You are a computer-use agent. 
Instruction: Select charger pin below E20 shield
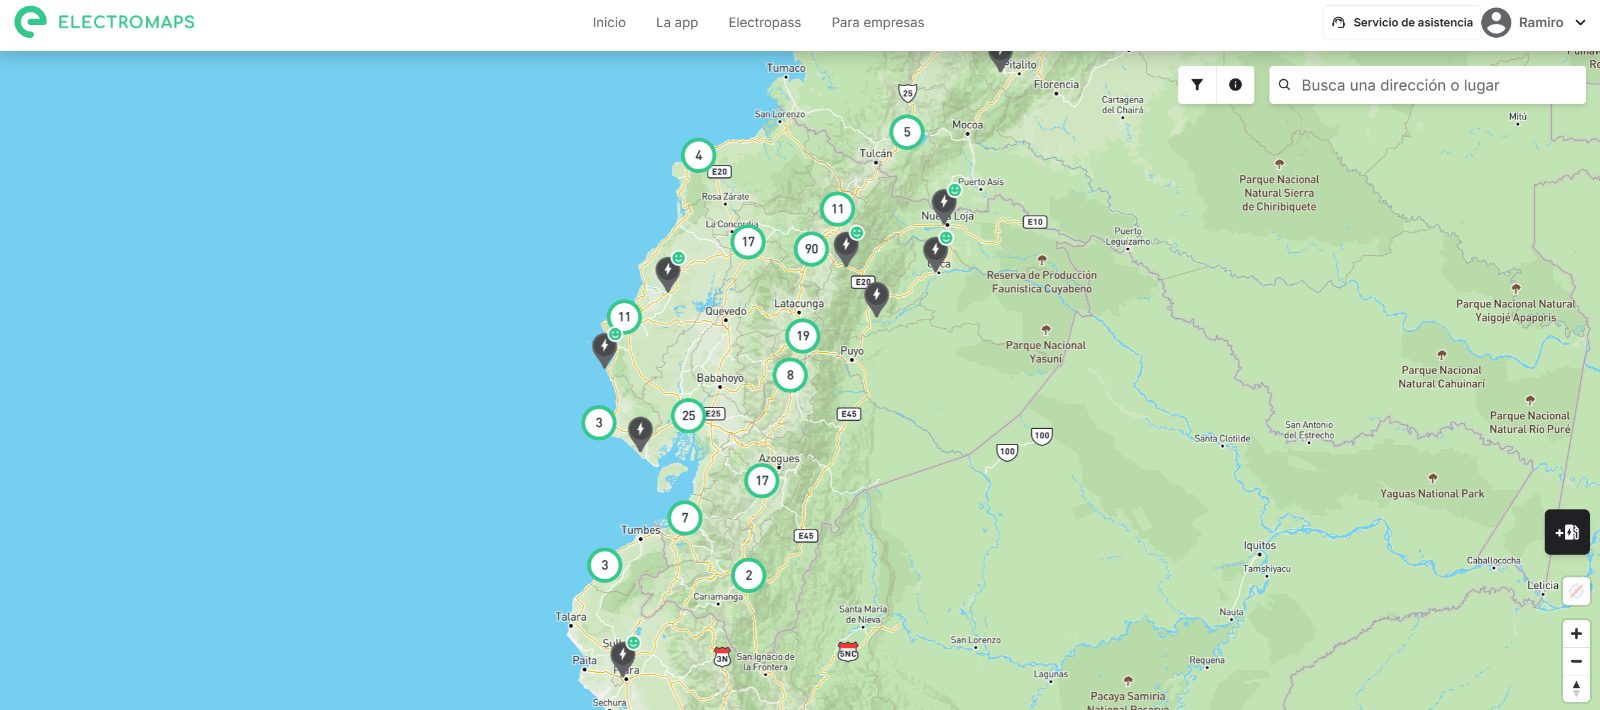(x=876, y=299)
